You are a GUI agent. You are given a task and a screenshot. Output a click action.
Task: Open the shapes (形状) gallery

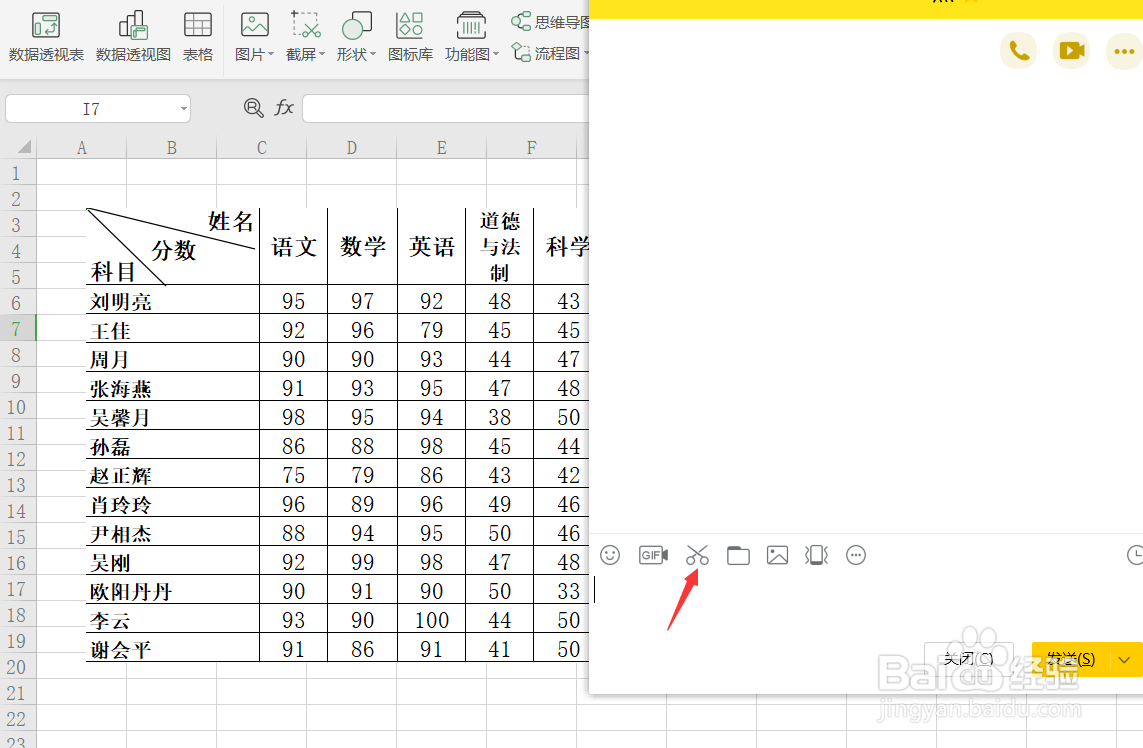click(x=356, y=36)
